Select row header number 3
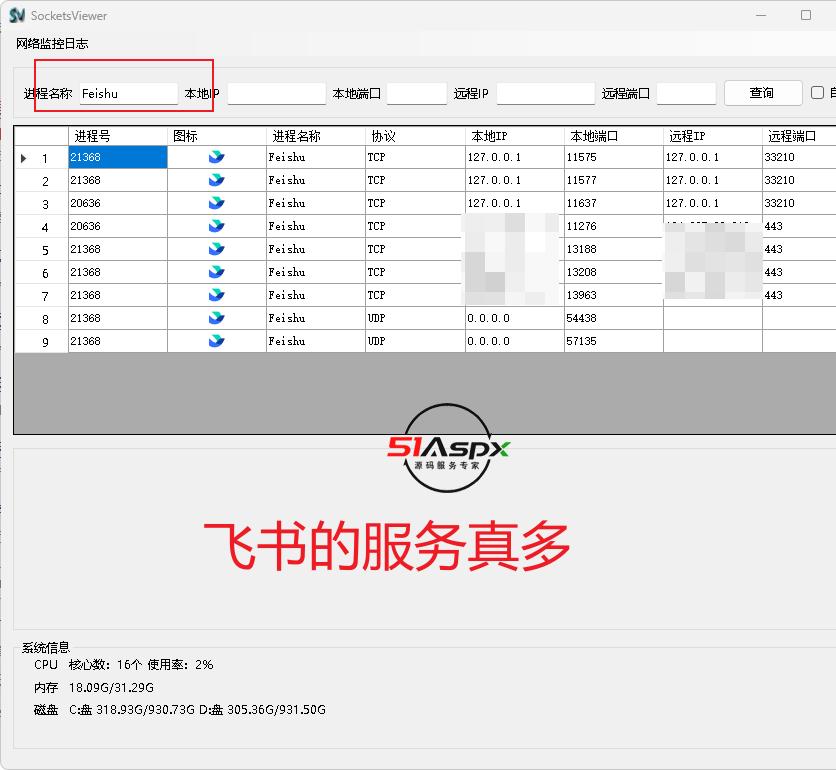This screenshot has height=770, width=836. [x=41, y=203]
